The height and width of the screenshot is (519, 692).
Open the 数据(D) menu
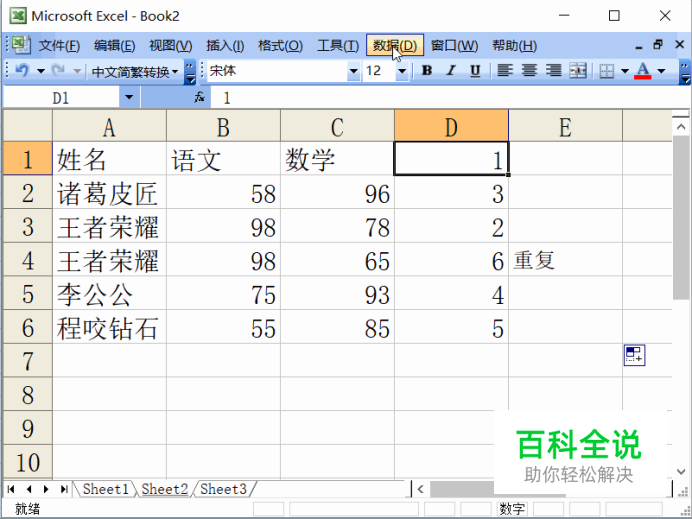pyautogui.click(x=395, y=45)
